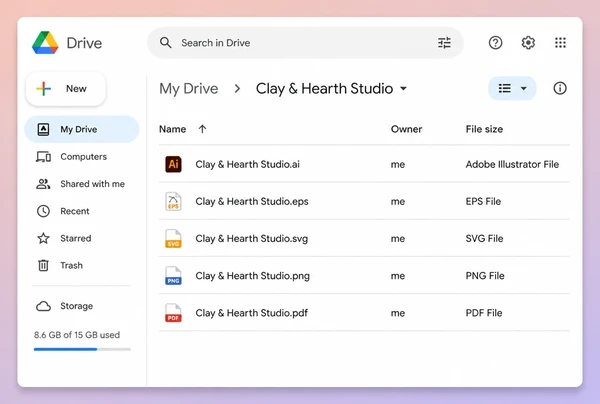The image size is (600, 404).
Task: Click Adobe Illustrator File type text
Action: [512, 165]
